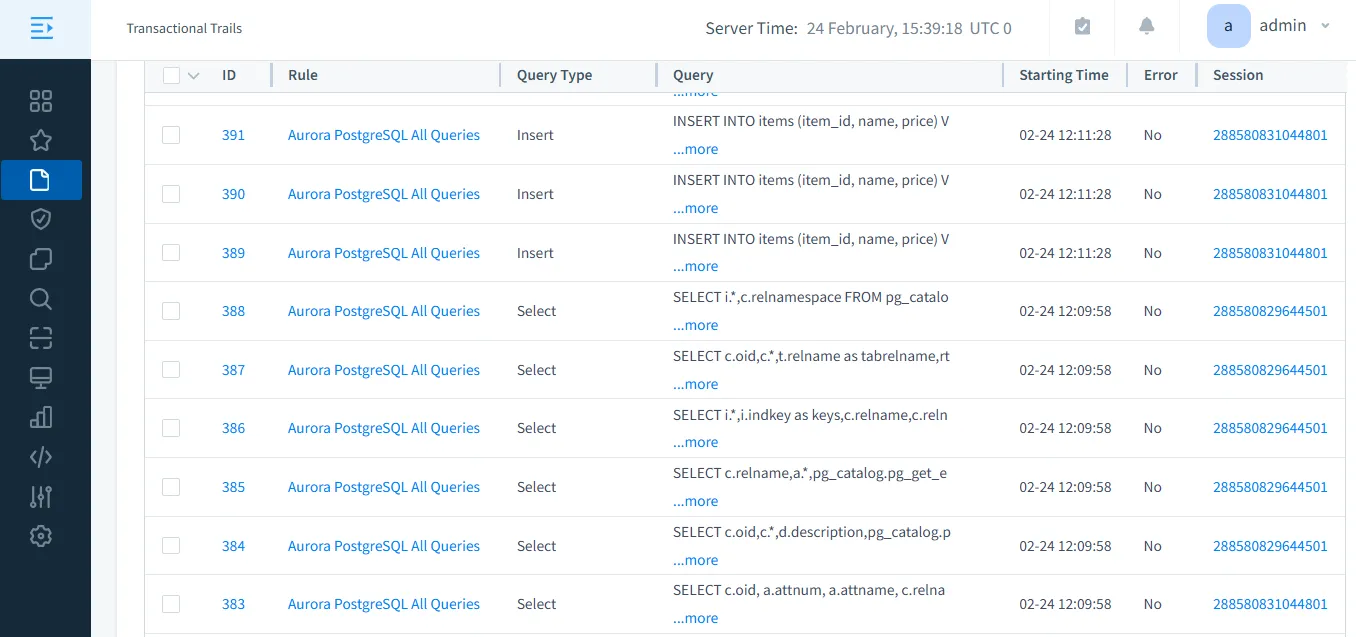Sort by the Starting Time column header
This screenshot has width=1356, height=637.
coord(1064,75)
